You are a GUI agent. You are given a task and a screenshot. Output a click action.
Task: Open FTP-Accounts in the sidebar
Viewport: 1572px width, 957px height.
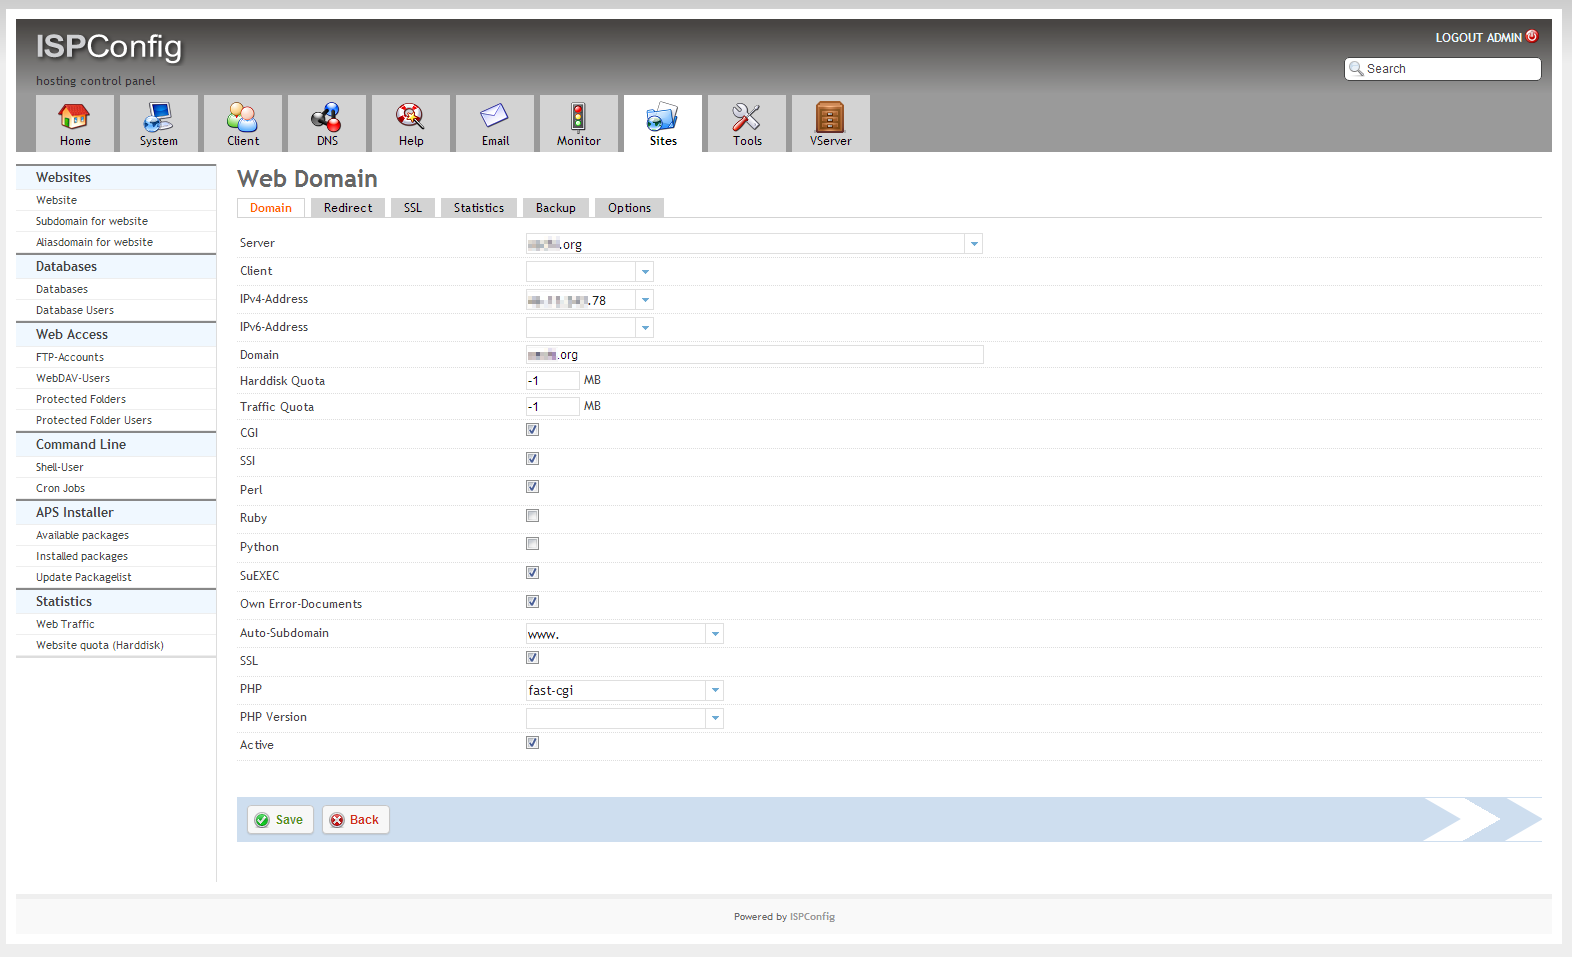pos(70,357)
